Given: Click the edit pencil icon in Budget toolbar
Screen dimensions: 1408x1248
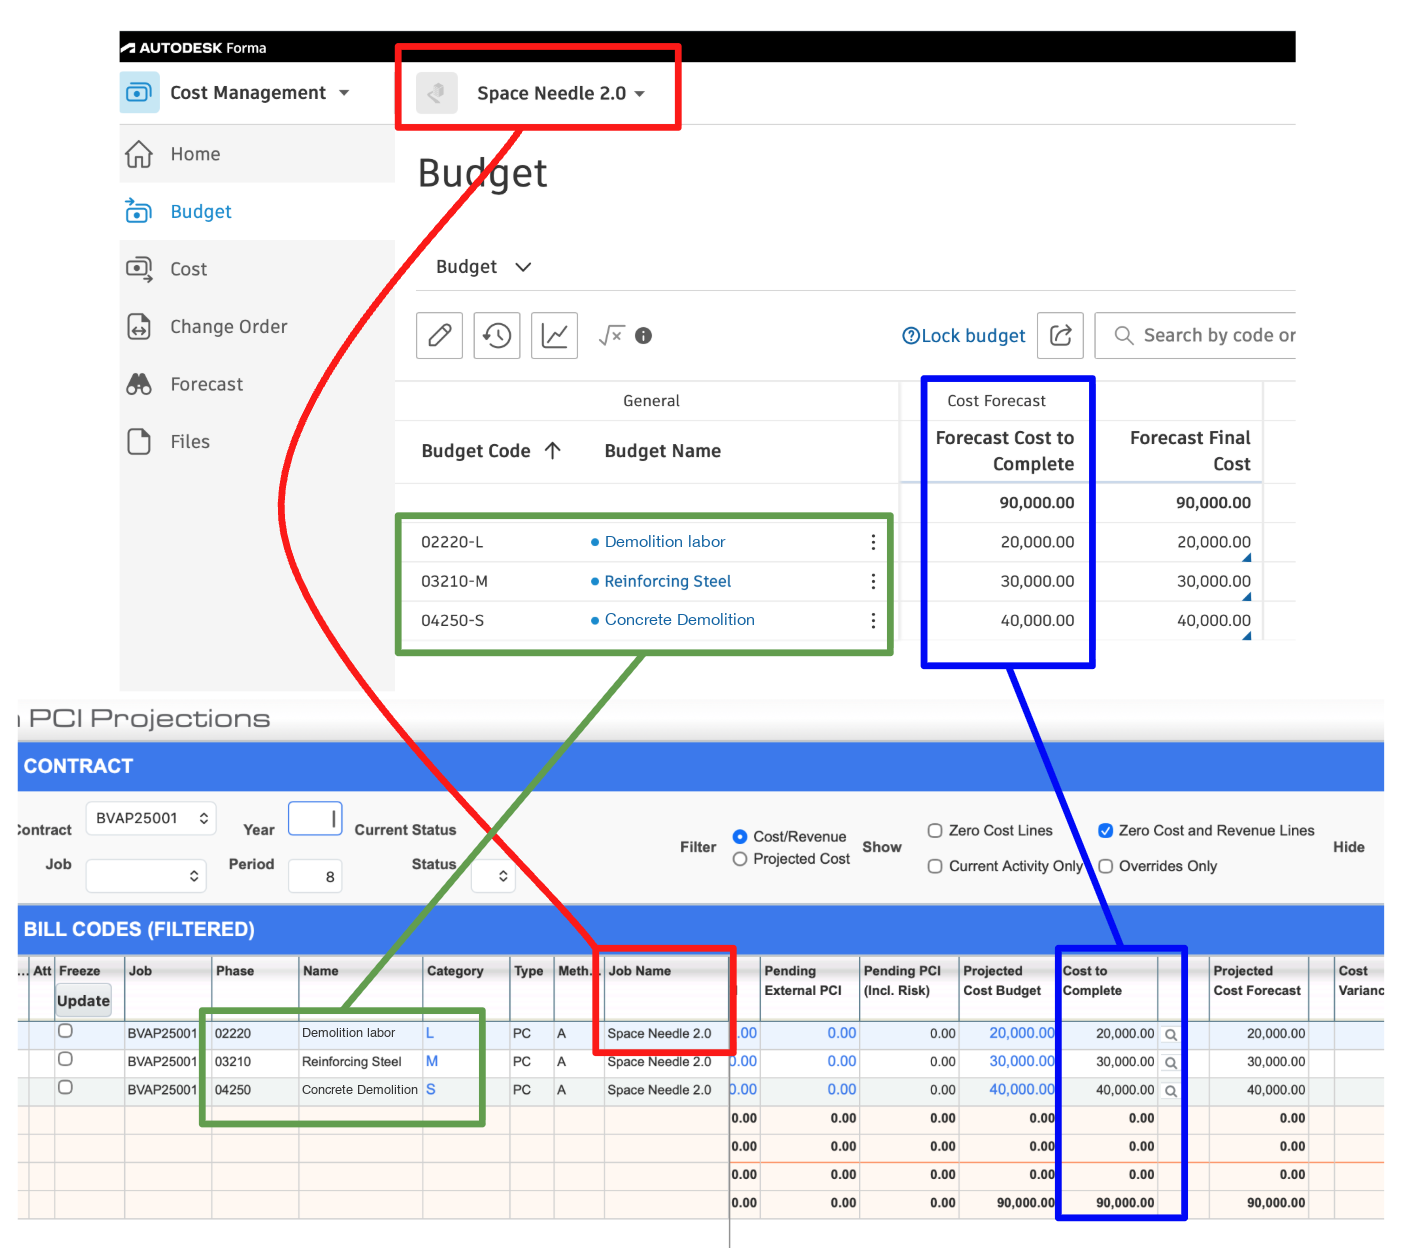Looking at the screenshot, I should click(439, 335).
